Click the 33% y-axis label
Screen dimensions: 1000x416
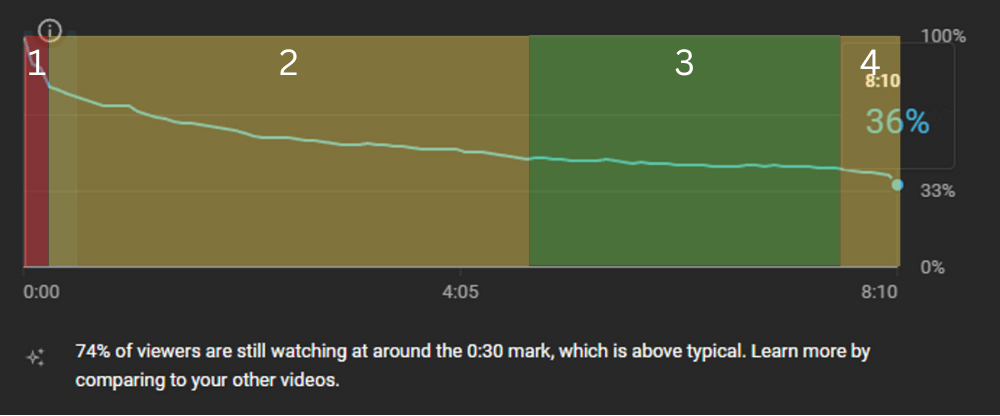coord(938,191)
